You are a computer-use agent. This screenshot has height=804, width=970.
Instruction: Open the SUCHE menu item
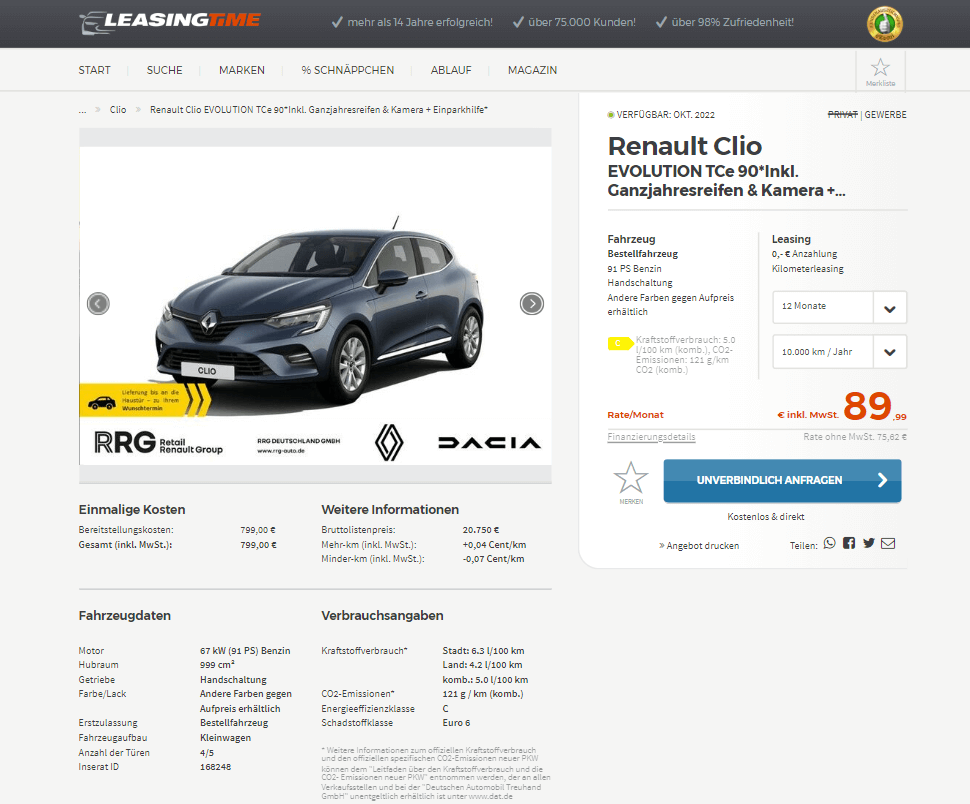pos(165,71)
